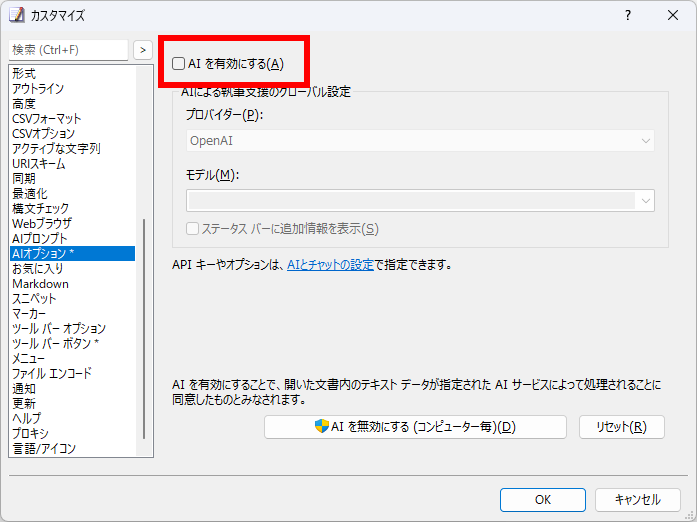
Task: Click the ? help button in title bar
Action: coord(628,15)
